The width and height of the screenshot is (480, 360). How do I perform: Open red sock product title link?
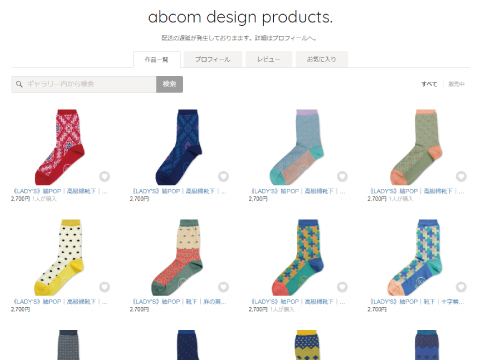(60, 191)
